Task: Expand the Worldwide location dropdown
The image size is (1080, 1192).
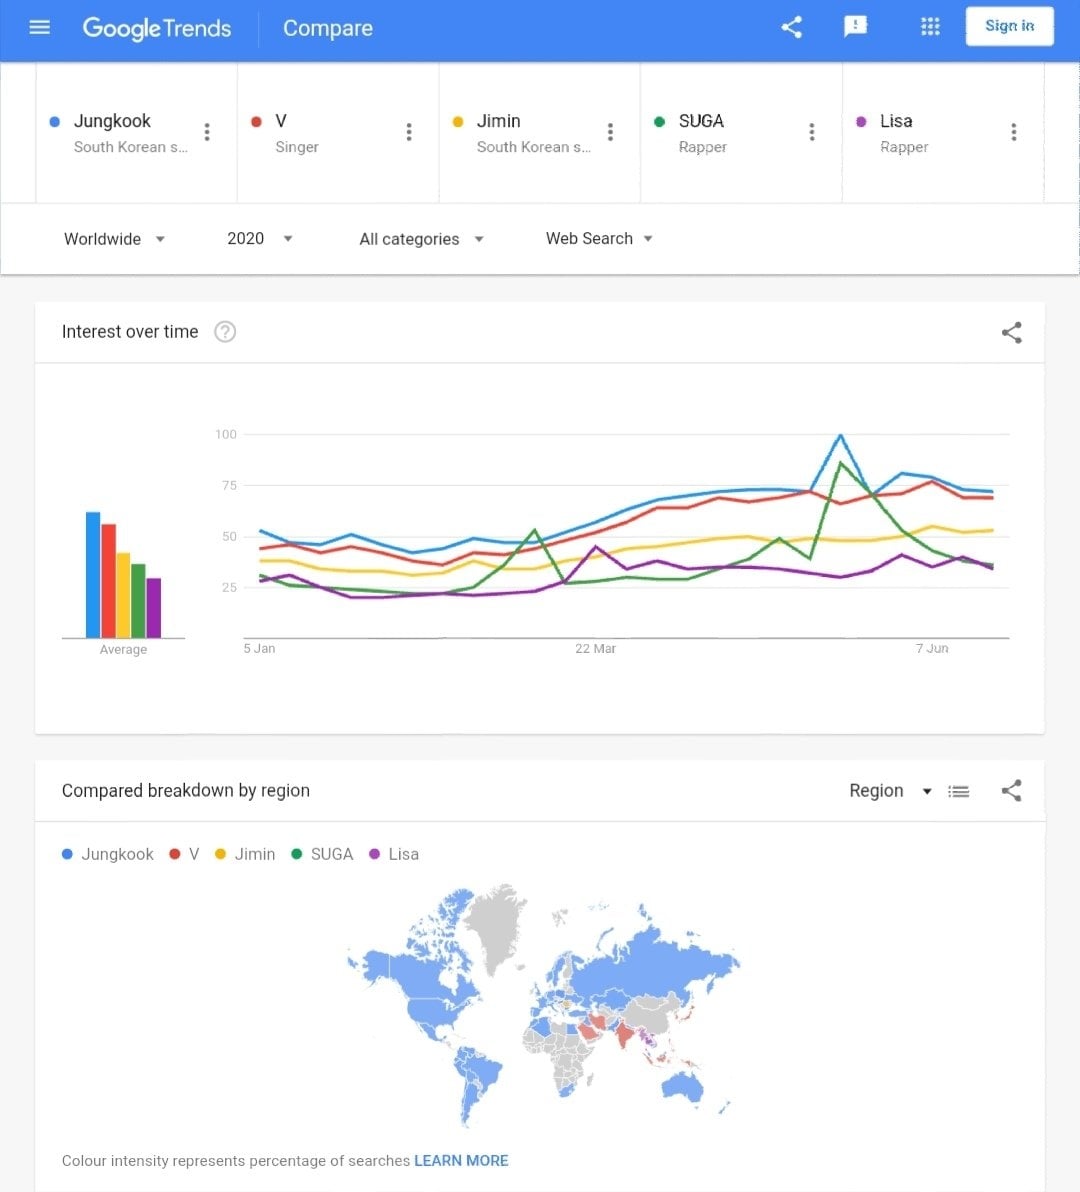Action: 114,239
